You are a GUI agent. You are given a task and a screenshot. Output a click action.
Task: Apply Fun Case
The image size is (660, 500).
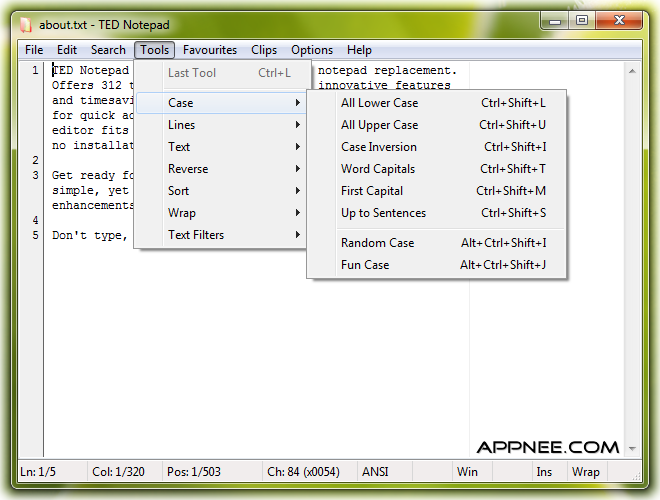pyautogui.click(x=436, y=265)
